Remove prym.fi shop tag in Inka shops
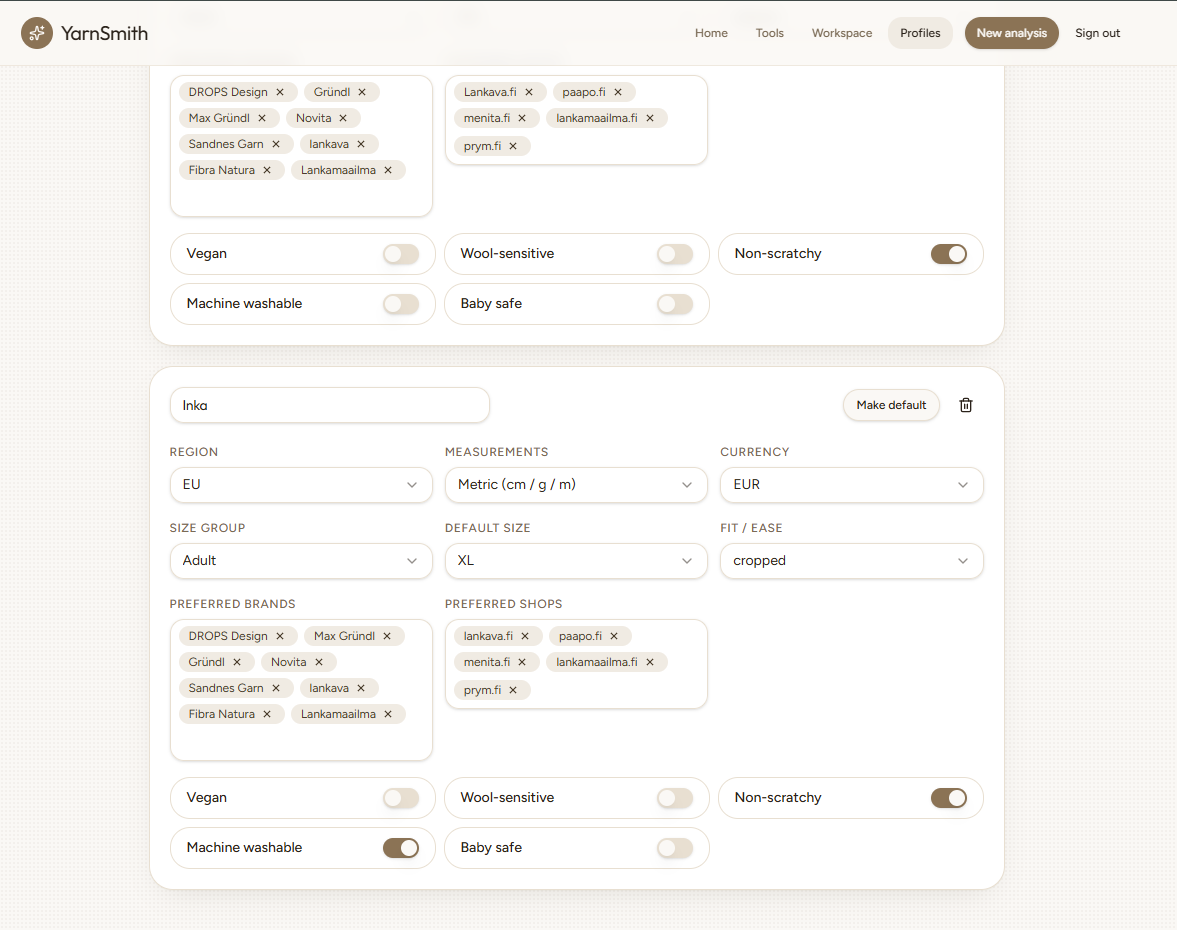Screen dimensions: 1177x930 513,691
